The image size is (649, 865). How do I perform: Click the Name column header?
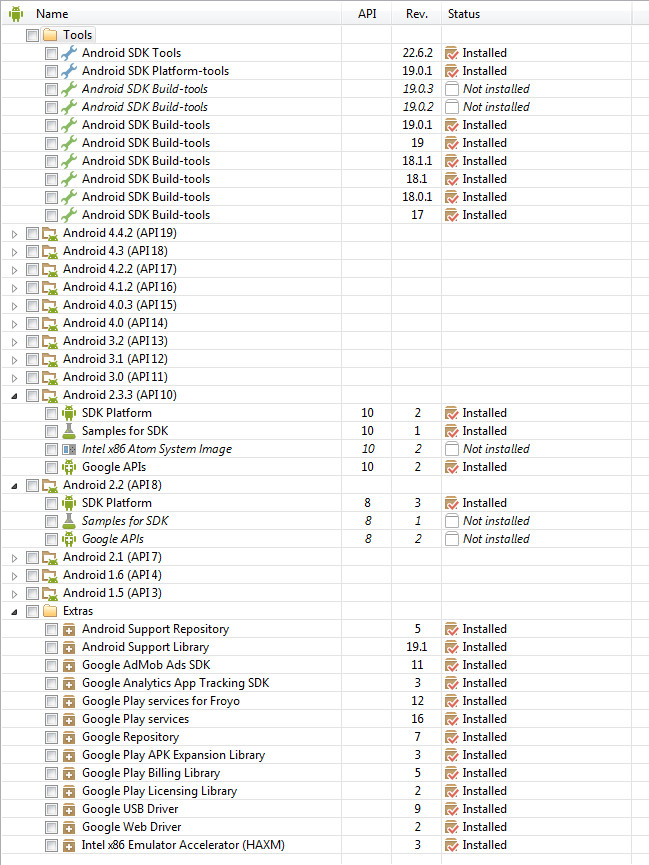[52, 14]
